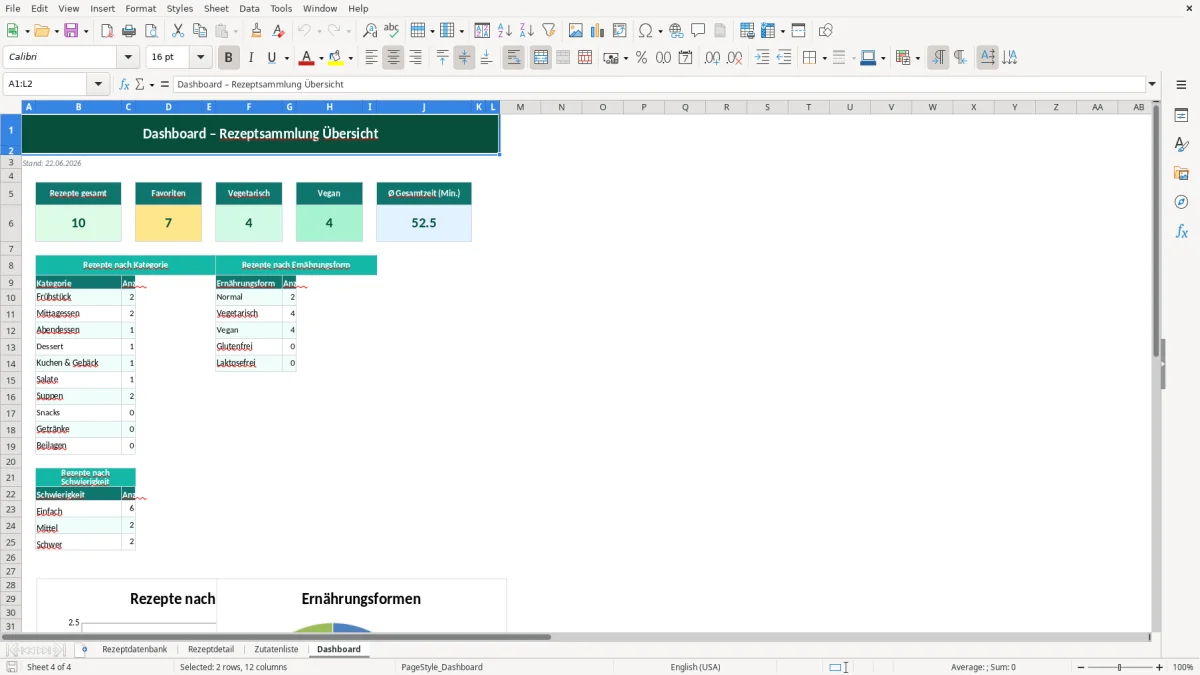This screenshot has width=1200, height=675.
Task: Clear direct formatting icon
Action: 278,31
